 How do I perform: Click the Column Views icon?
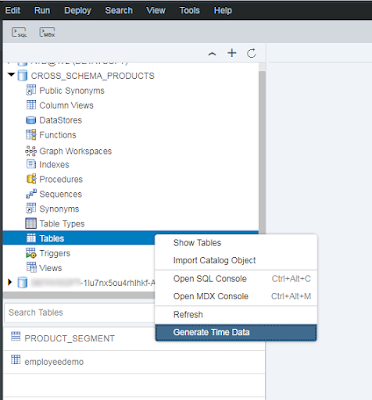click(31, 105)
